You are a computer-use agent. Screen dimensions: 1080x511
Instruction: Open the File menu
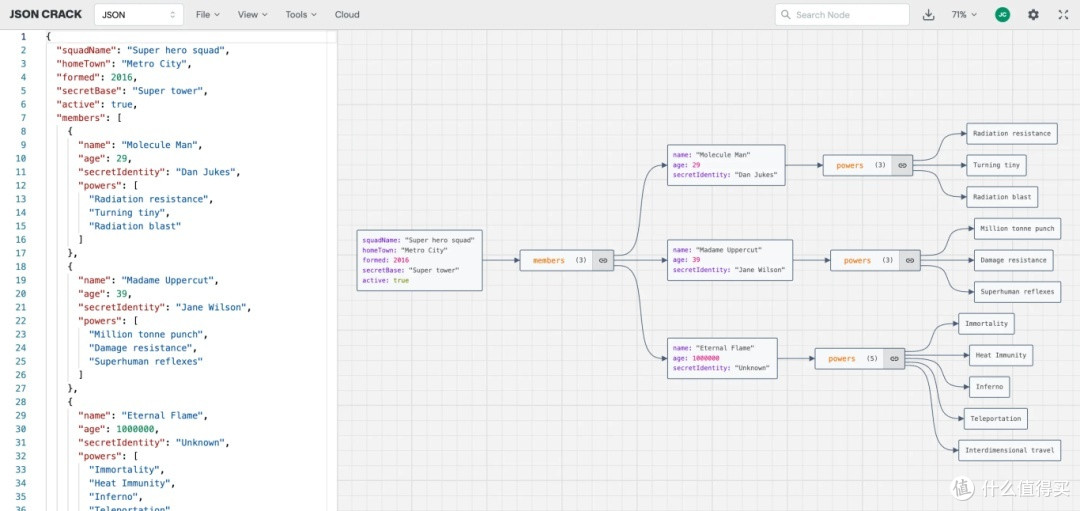[x=207, y=14]
